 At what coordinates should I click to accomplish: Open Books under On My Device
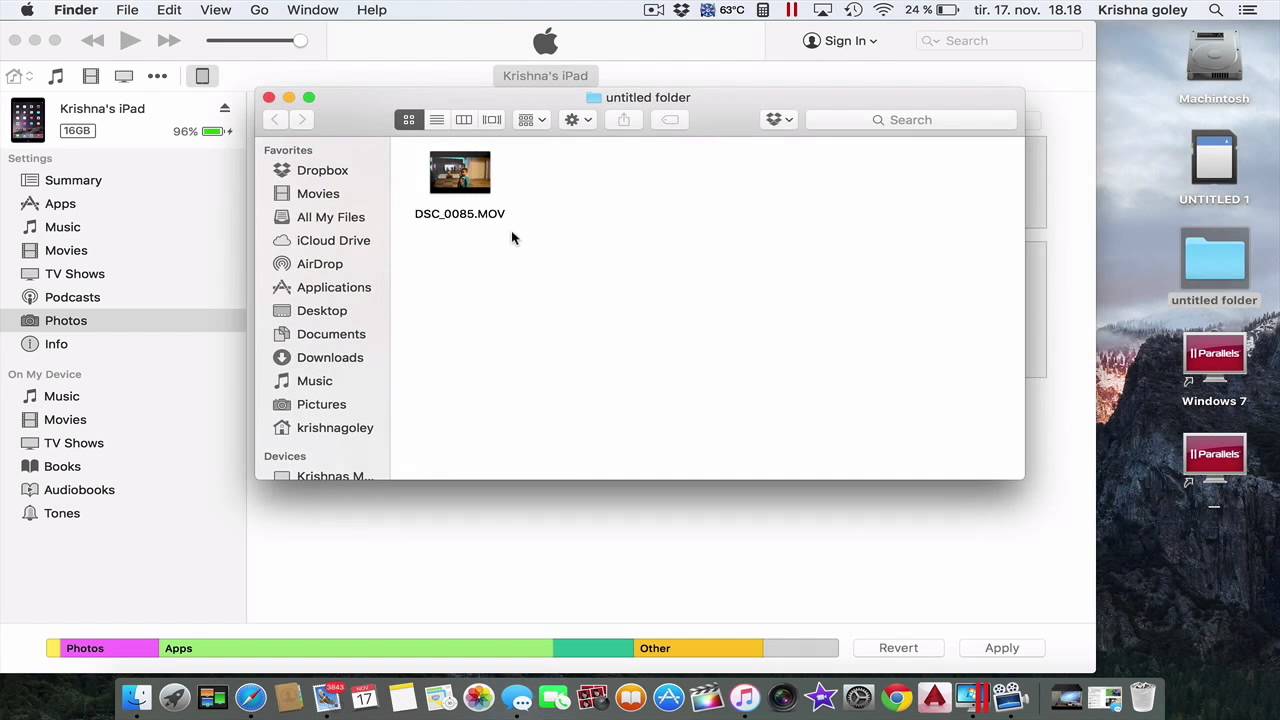coord(62,466)
